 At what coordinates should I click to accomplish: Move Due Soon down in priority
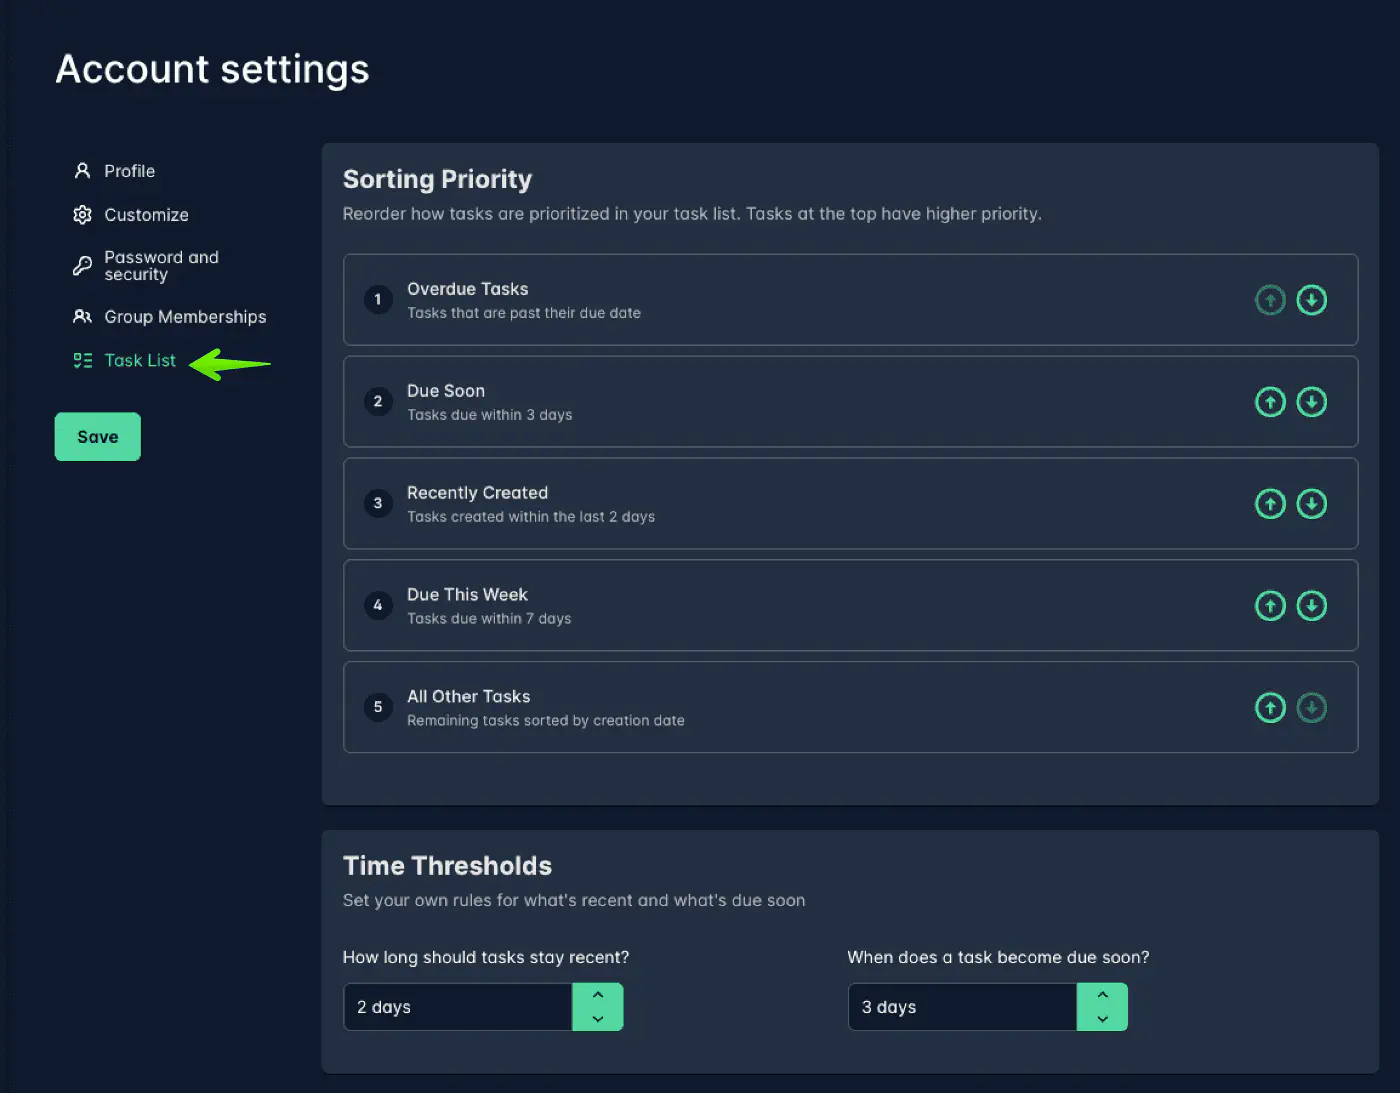click(1311, 402)
